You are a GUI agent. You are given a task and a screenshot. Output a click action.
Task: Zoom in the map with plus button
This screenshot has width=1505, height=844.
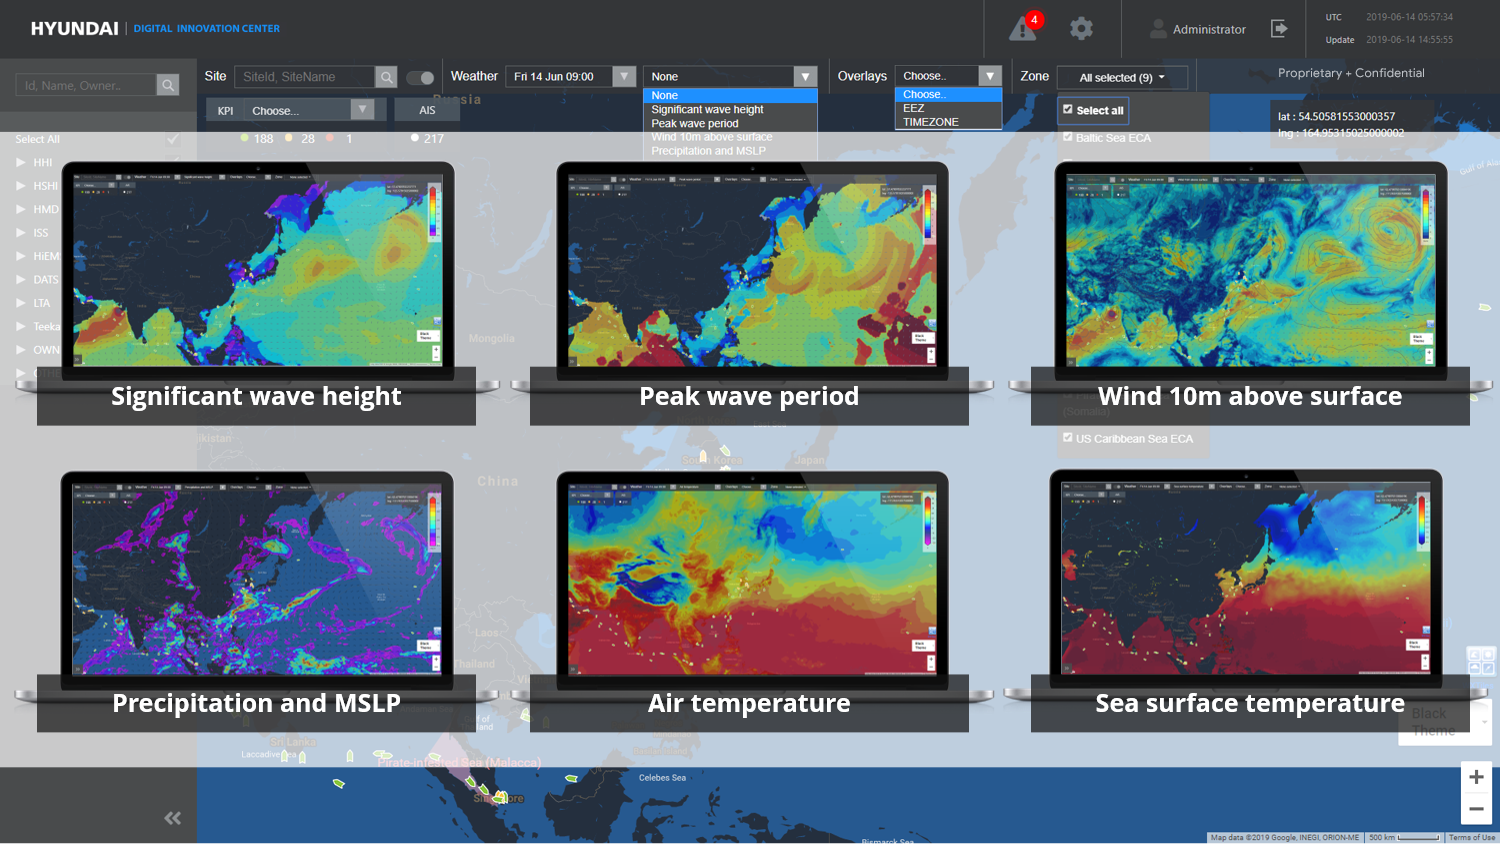pos(1476,777)
